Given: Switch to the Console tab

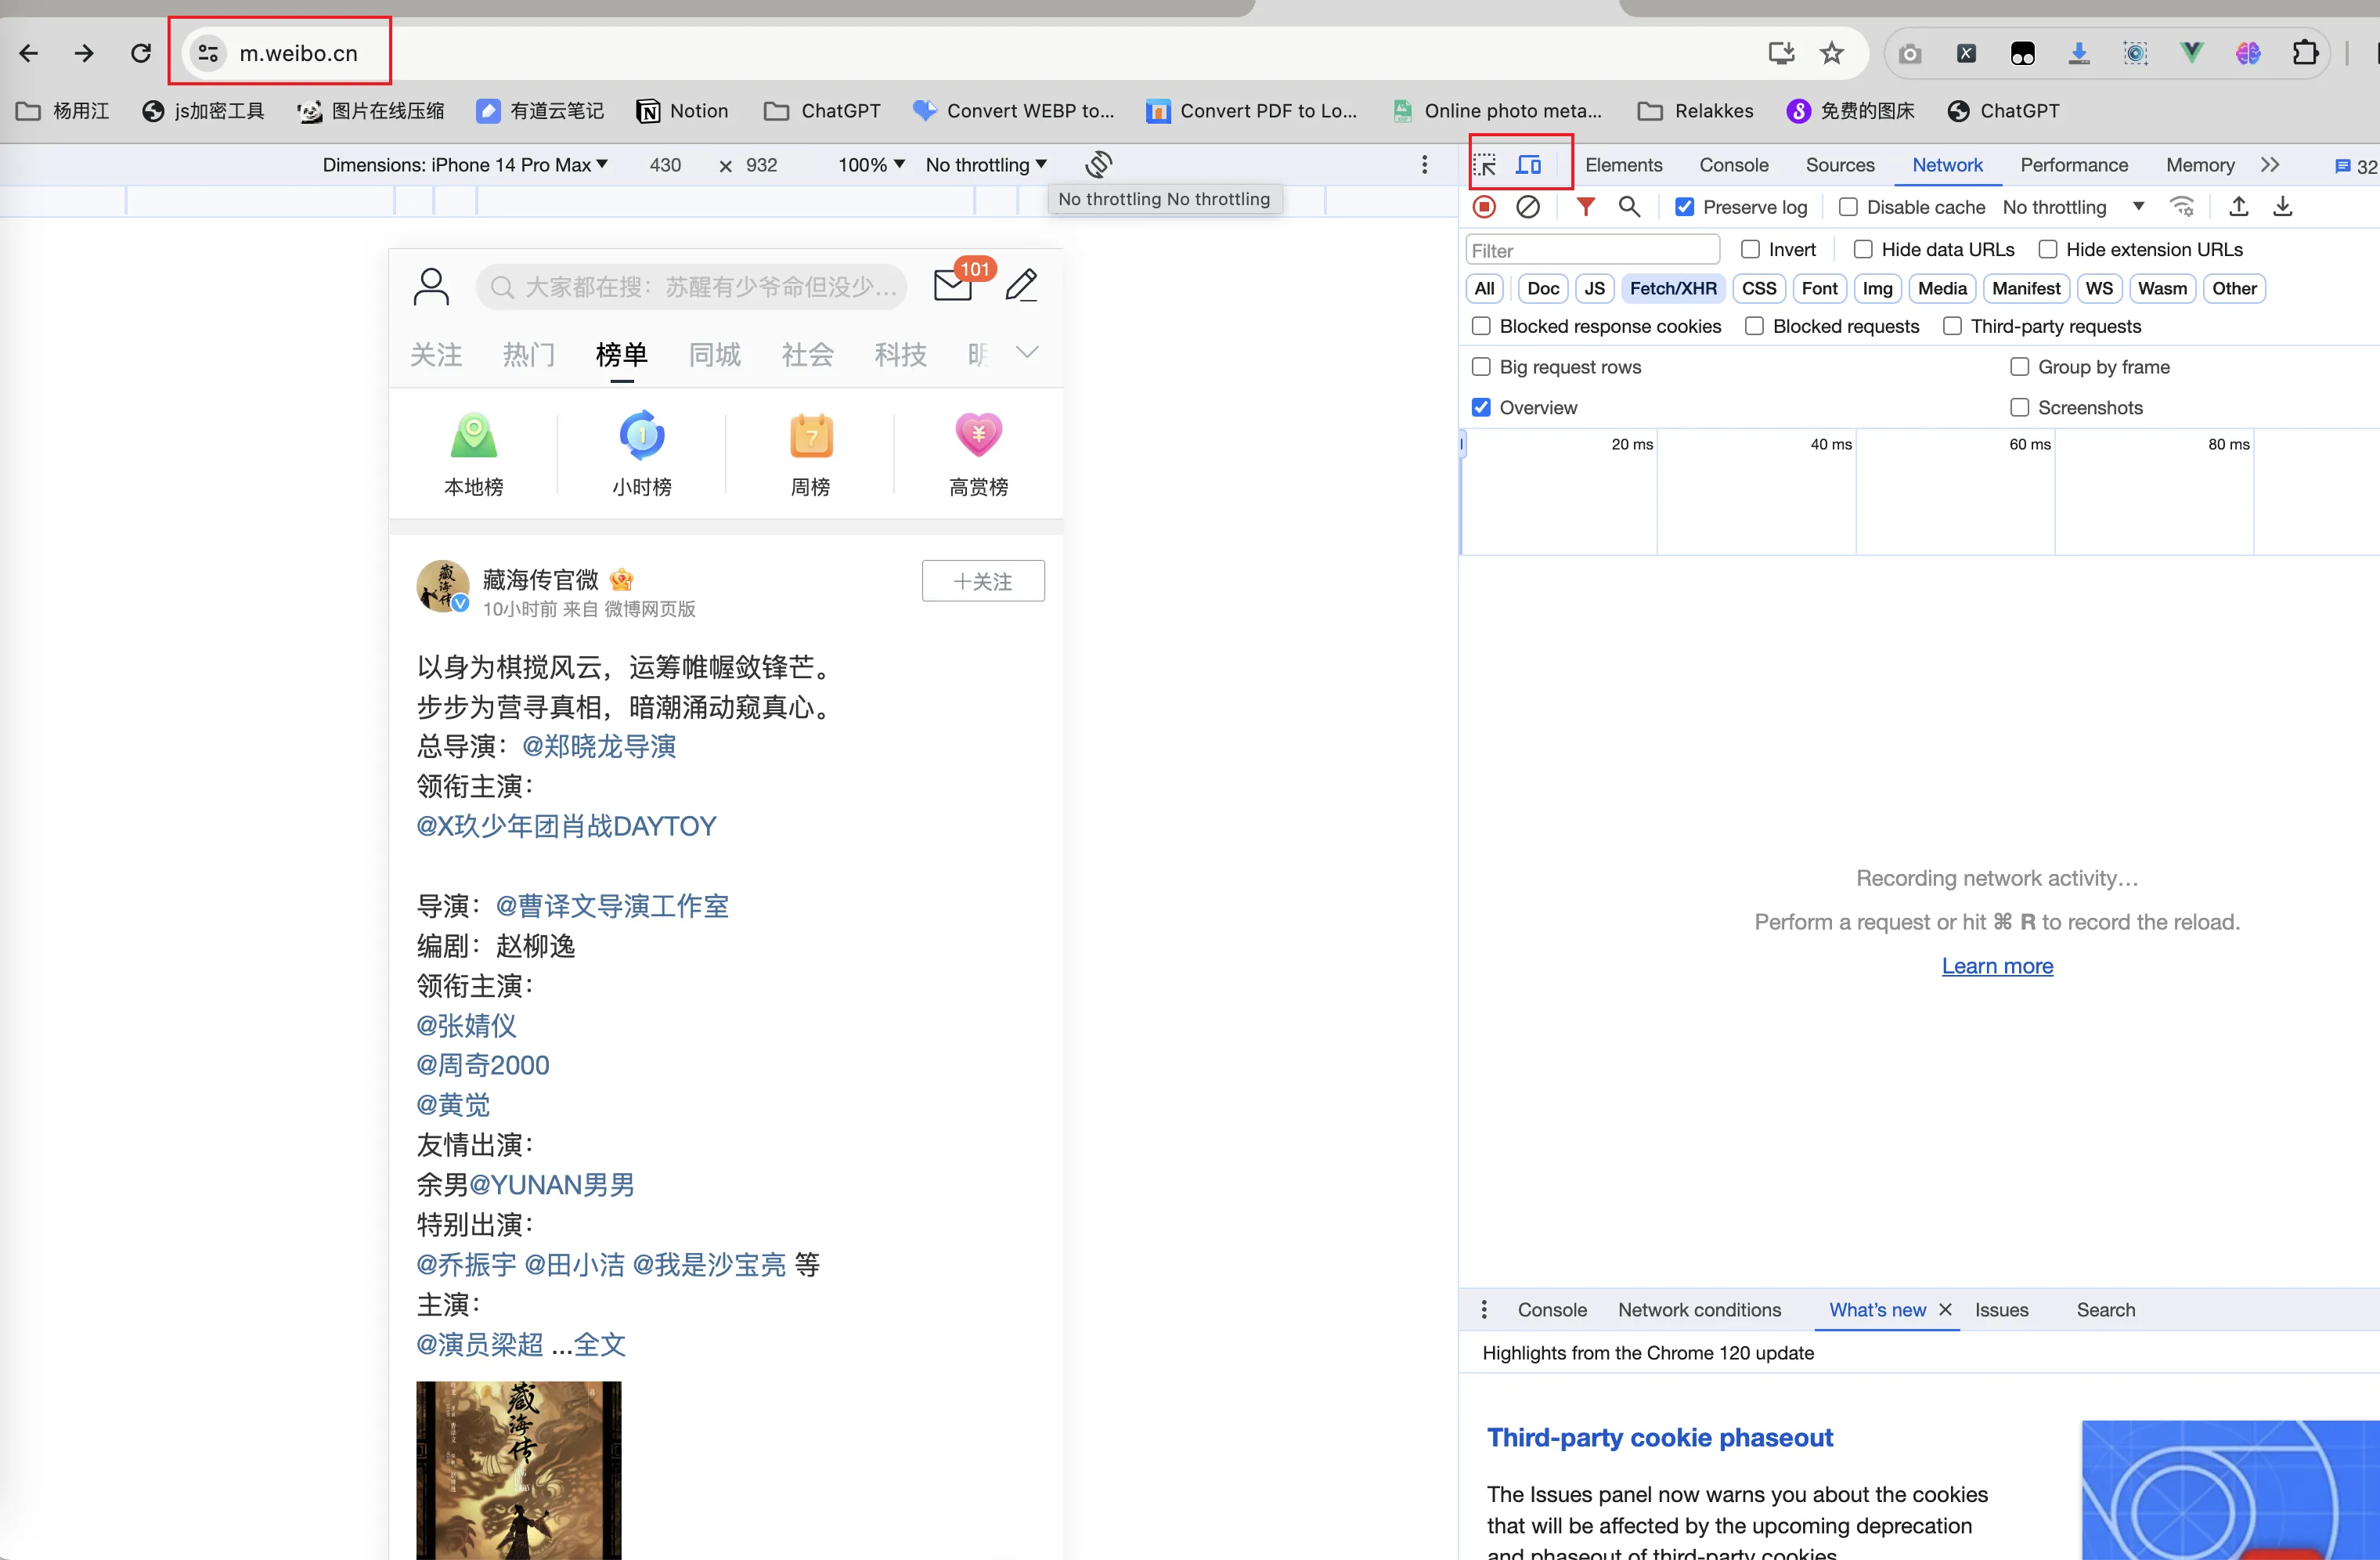Looking at the screenshot, I should point(1733,165).
